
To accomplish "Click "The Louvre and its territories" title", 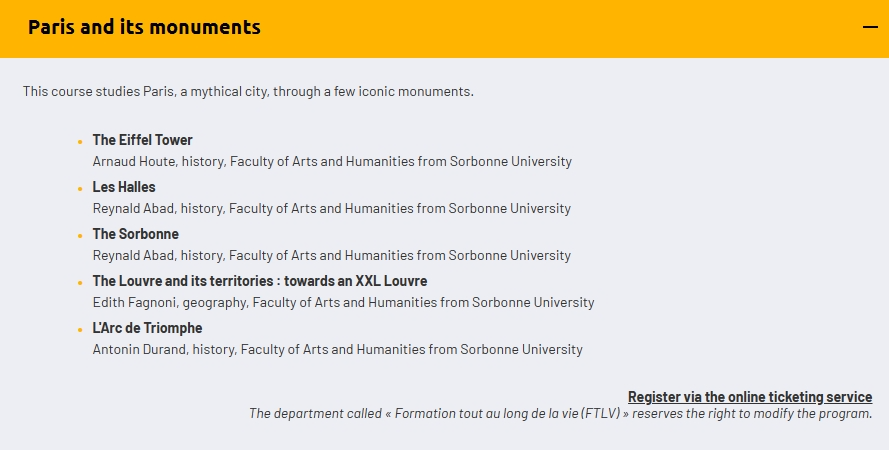I will [259, 281].
